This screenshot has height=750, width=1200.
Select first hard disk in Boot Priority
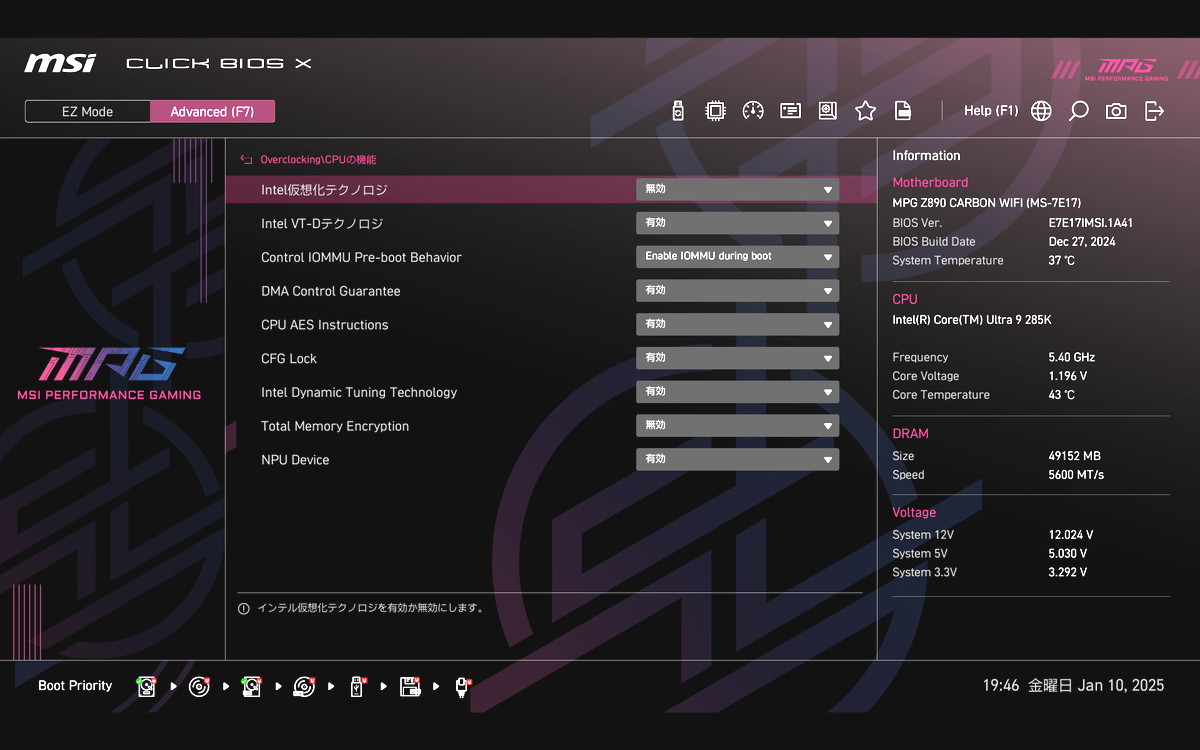pos(147,686)
